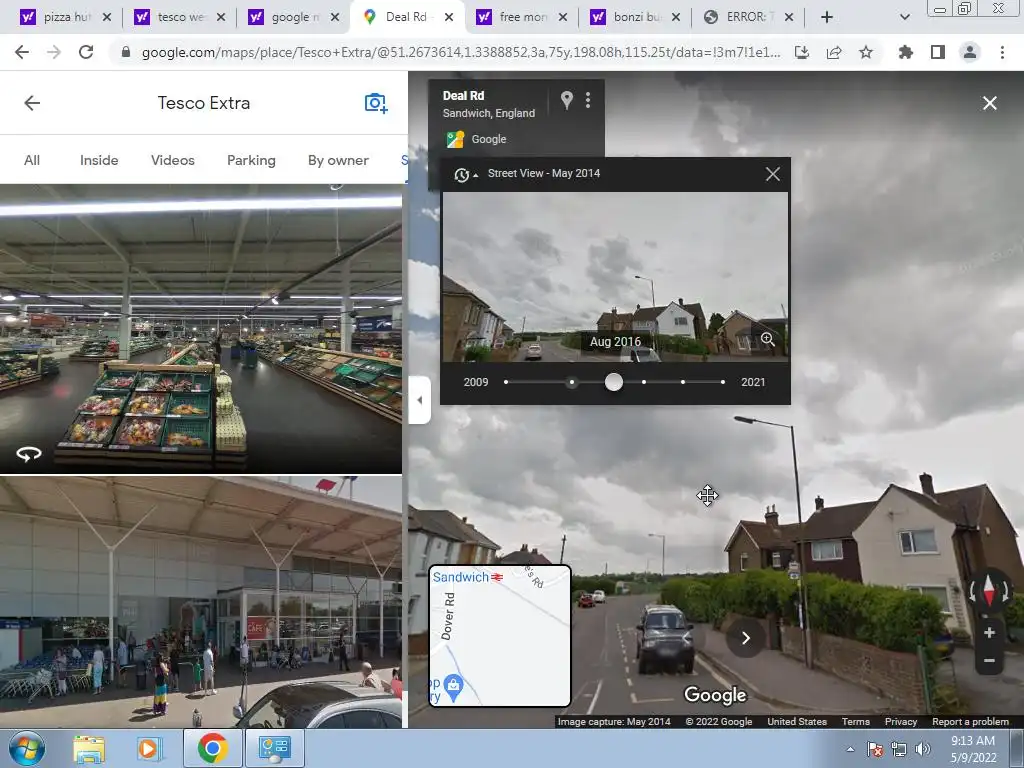Move forward with street arrow chevron
This screenshot has height=768, width=1024.
coord(746,638)
